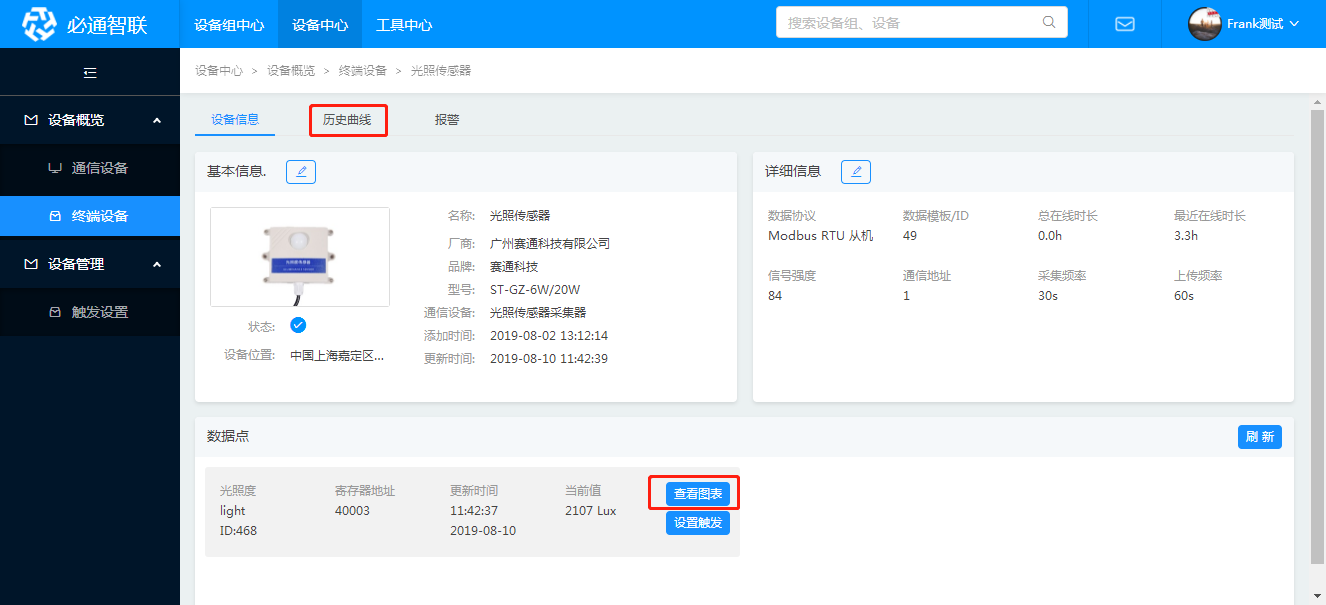Click the Frank测试 user avatar

click(1204, 24)
